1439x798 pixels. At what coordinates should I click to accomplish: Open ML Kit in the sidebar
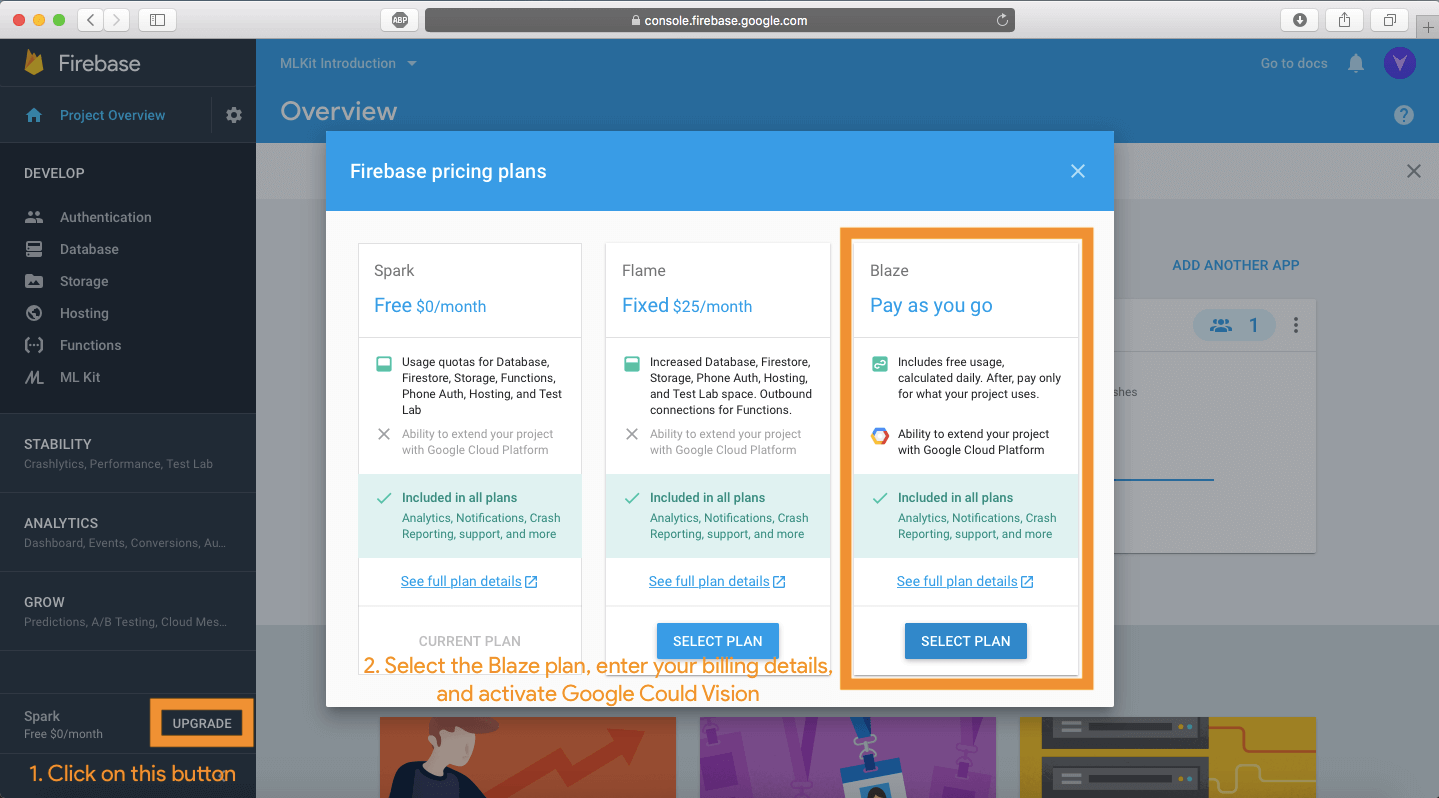(80, 377)
